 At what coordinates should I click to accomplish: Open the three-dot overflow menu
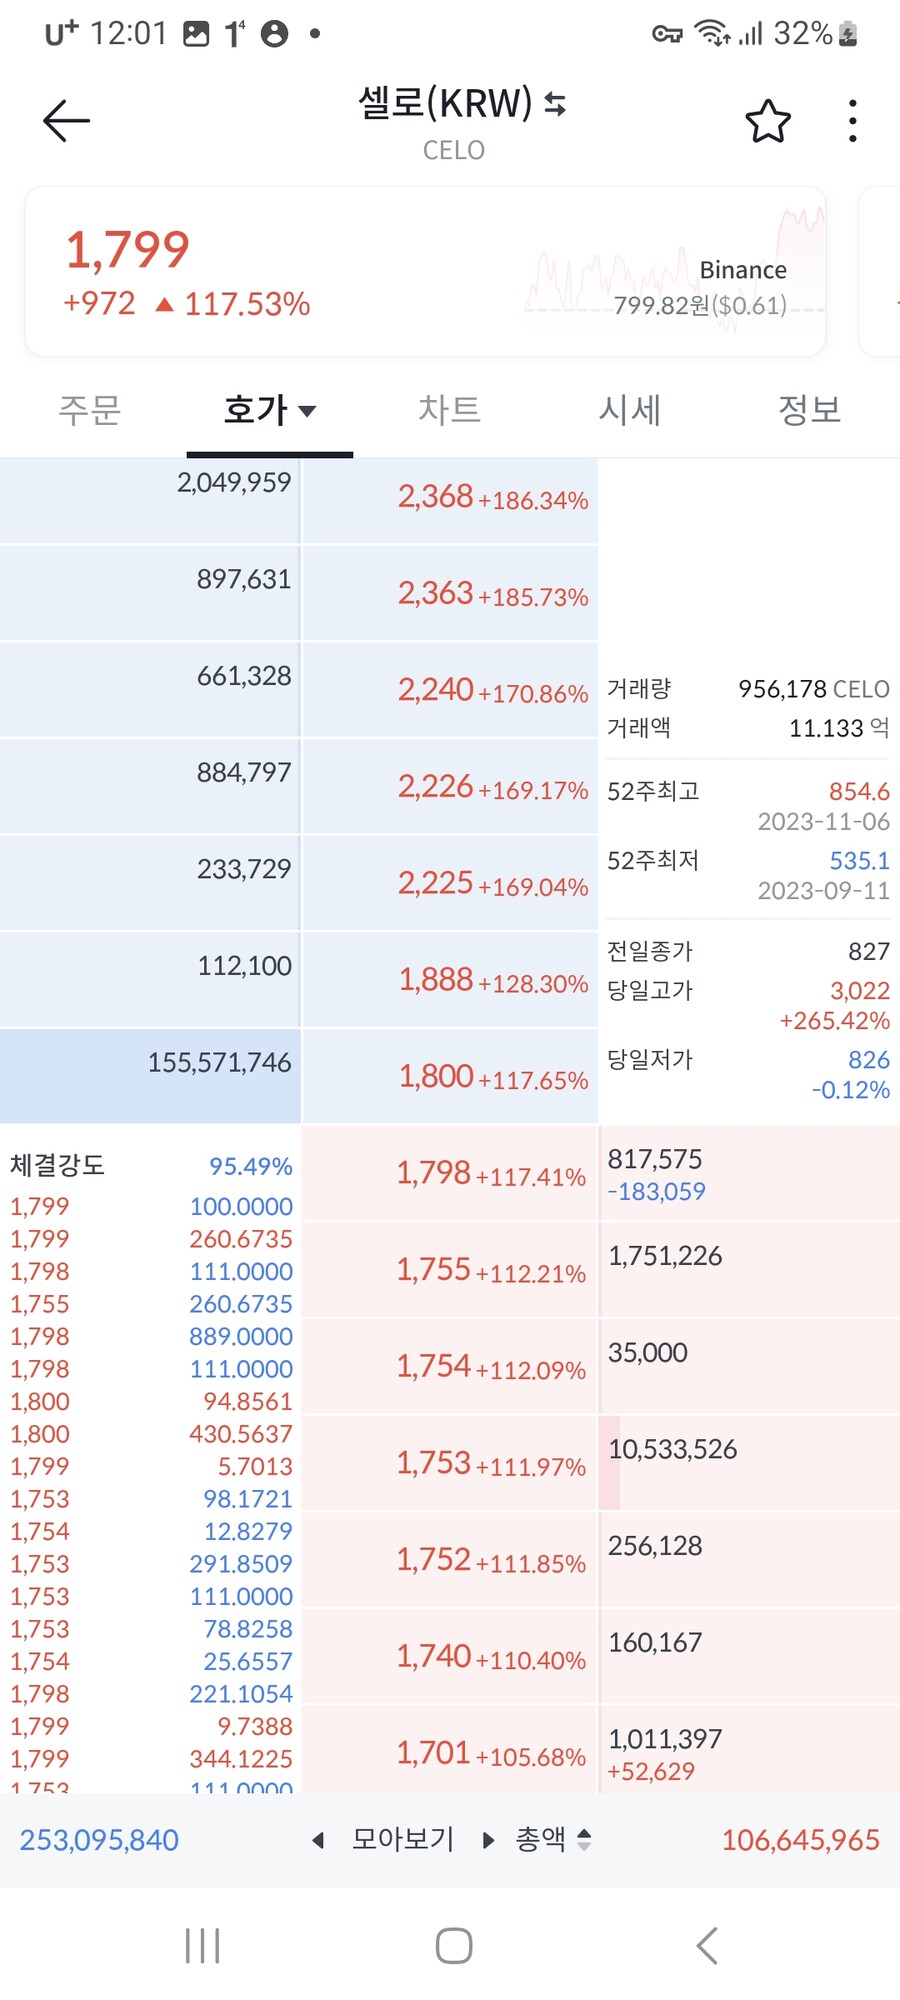[851, 119]
